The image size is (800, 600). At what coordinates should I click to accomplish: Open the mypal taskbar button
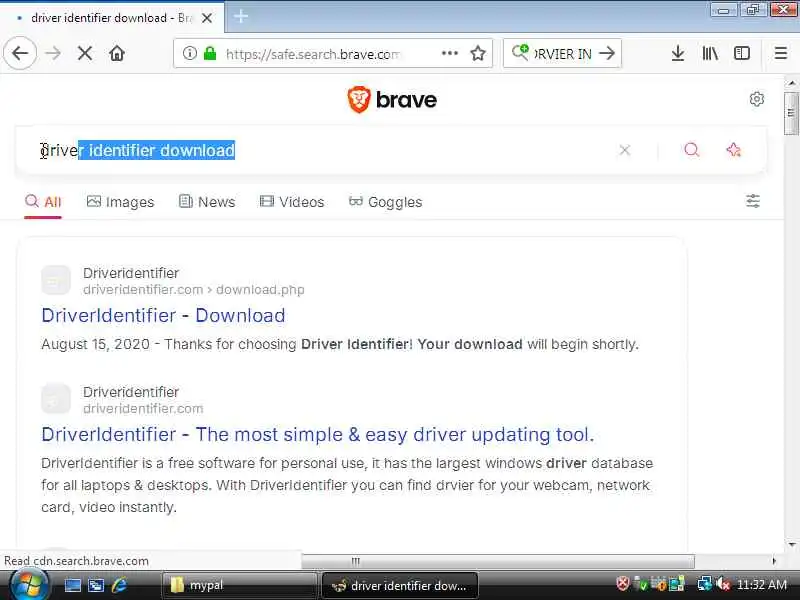tap(239, 585)
